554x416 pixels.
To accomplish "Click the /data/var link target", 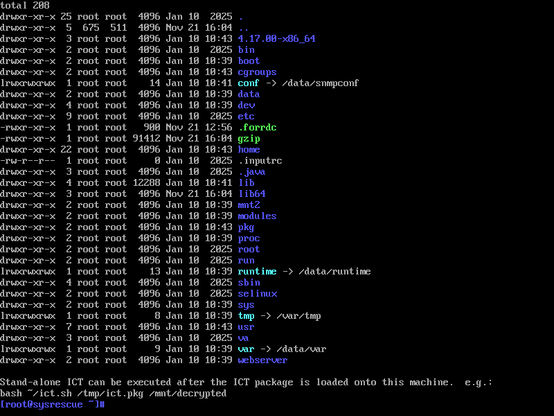I will [301, 349].
